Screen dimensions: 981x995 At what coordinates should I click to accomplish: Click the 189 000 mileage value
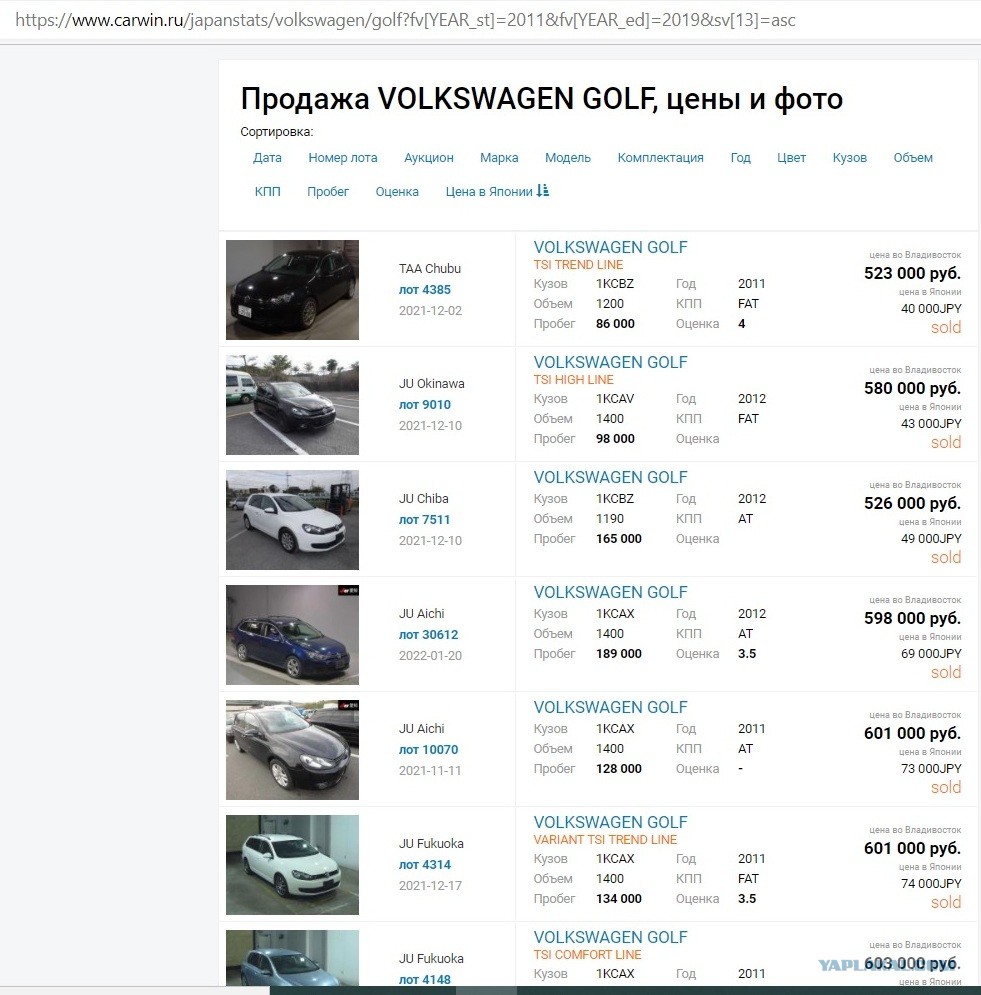click(x=619, y=653)
